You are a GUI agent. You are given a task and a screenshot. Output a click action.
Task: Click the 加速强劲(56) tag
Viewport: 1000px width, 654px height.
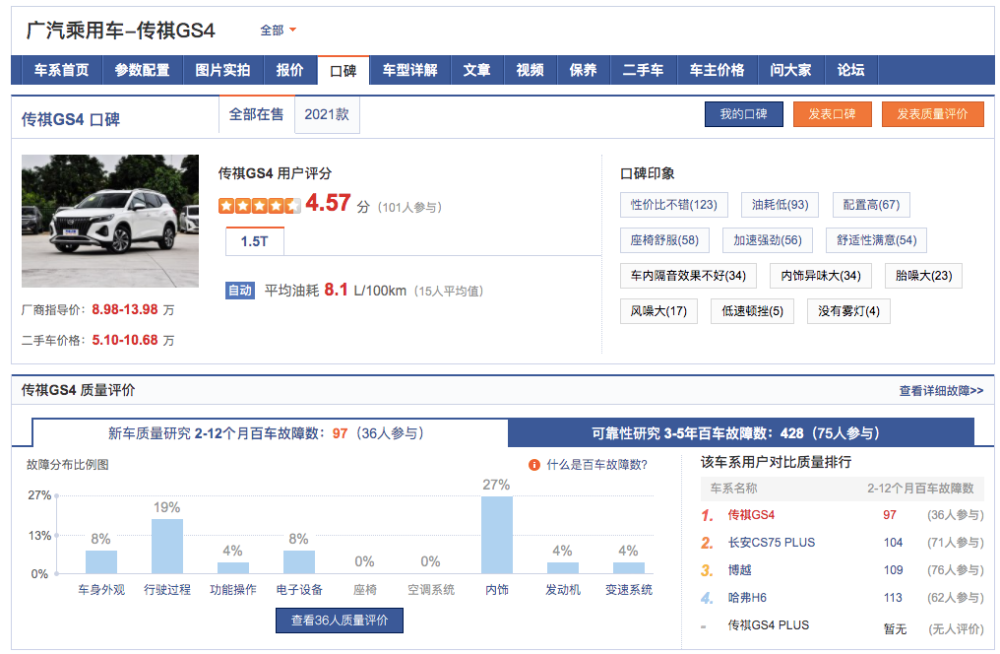[767, 240]
